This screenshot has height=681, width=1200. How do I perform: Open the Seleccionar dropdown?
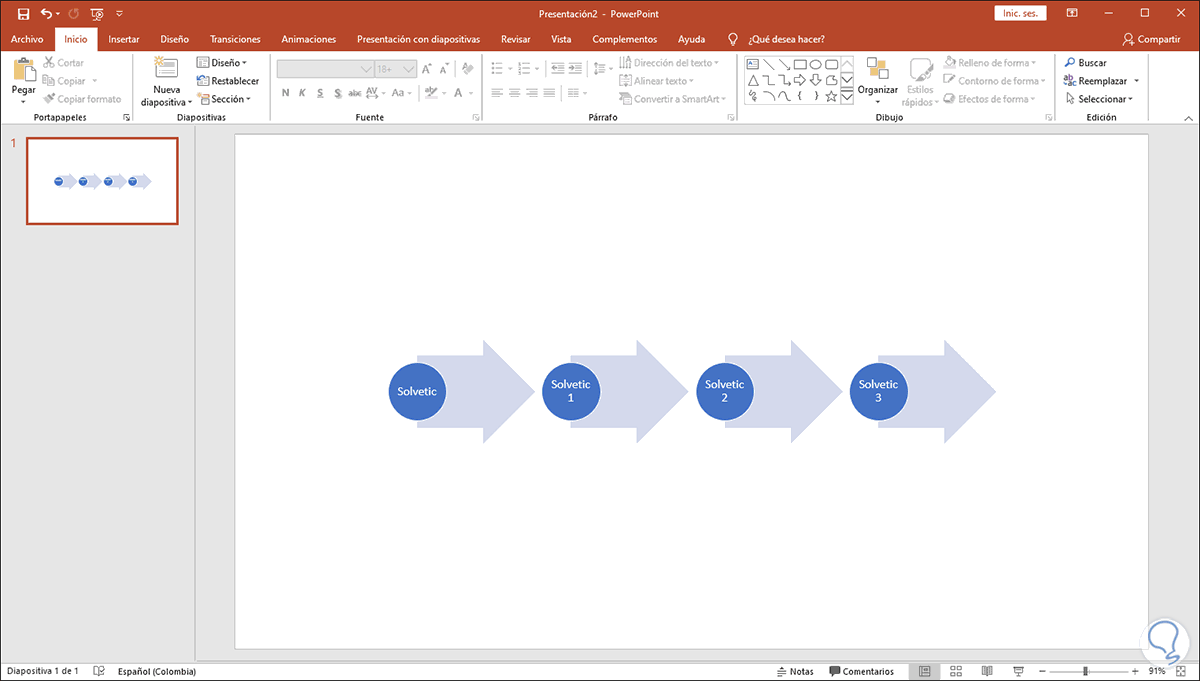pyautogui.click(x=1099, y=99)
